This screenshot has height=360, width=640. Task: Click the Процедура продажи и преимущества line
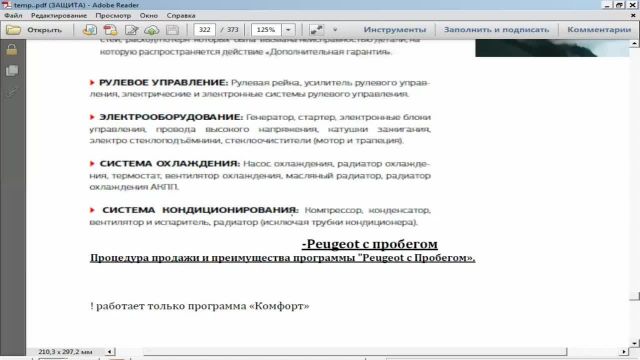[282, 258]
